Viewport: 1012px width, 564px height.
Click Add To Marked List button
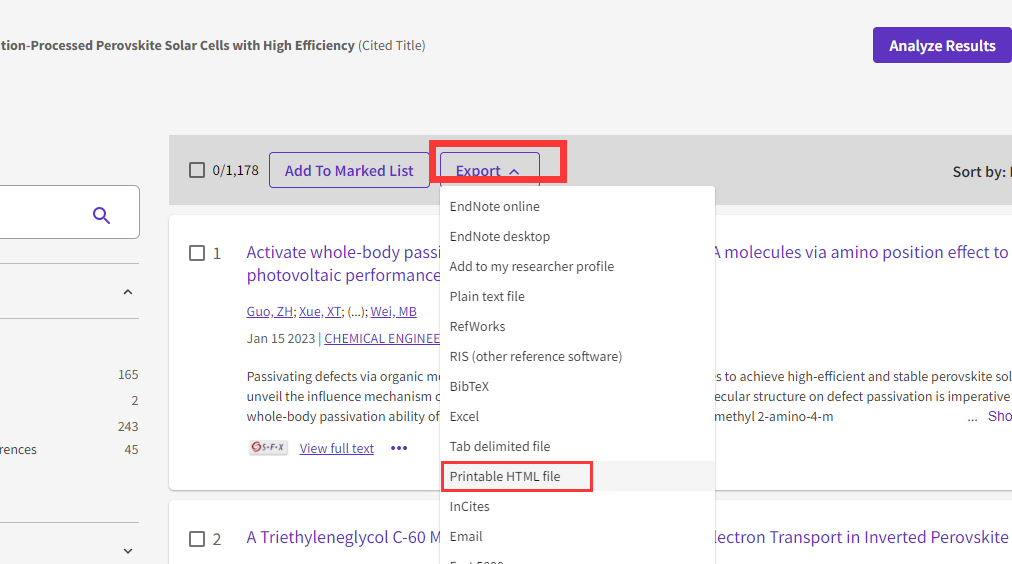(x=349, y=171)
